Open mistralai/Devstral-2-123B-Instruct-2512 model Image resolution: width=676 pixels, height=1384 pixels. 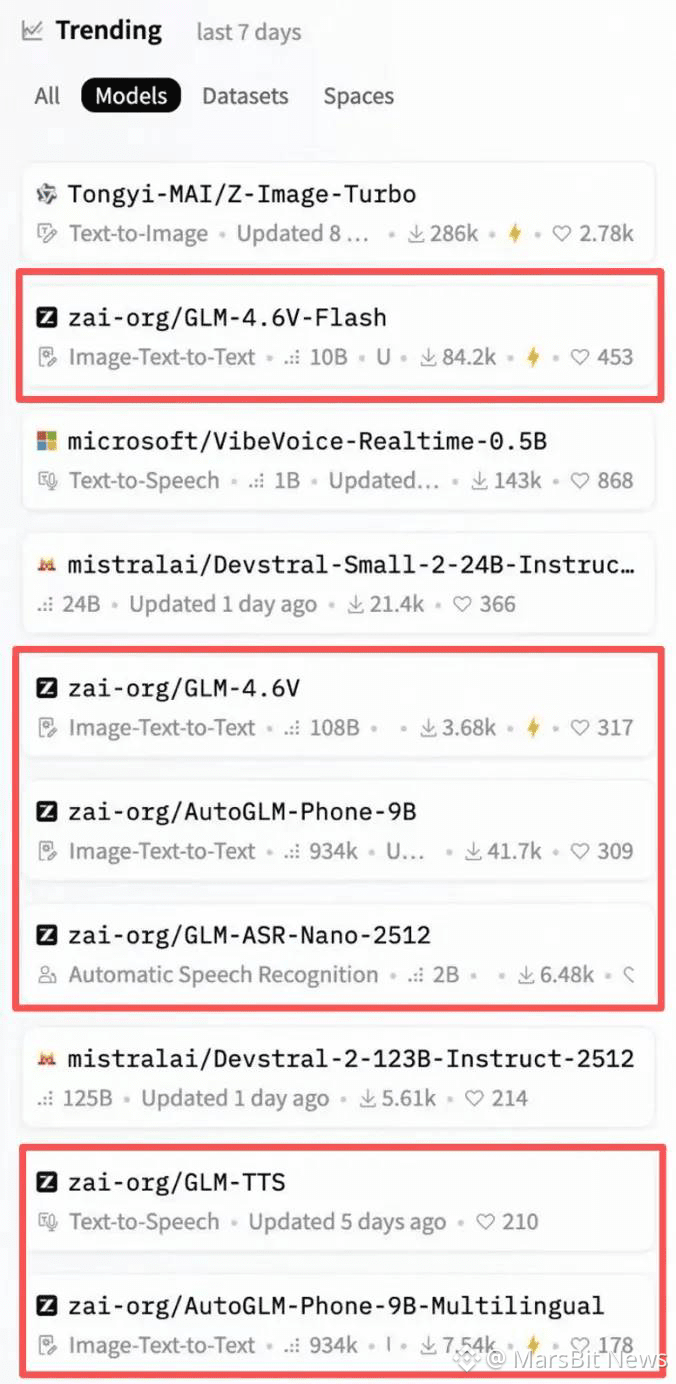(339, 1077)
